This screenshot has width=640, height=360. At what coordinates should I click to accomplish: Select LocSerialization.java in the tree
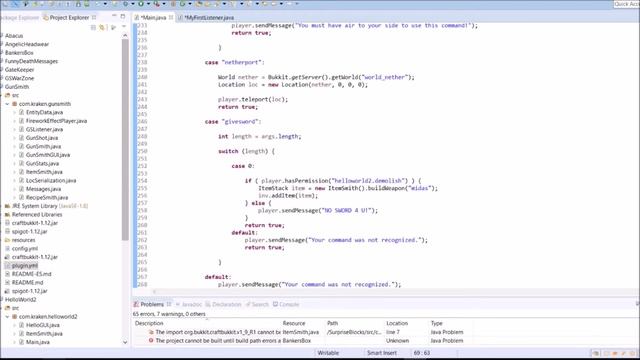pos(51,180)
